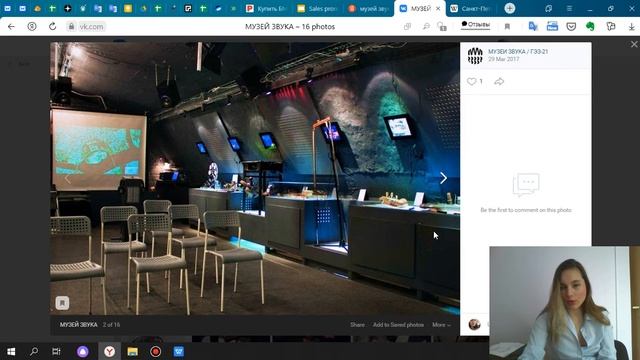Open the Отзывы reviews button
The height and width of the screenshot is (360, 640).
[476, 25]
